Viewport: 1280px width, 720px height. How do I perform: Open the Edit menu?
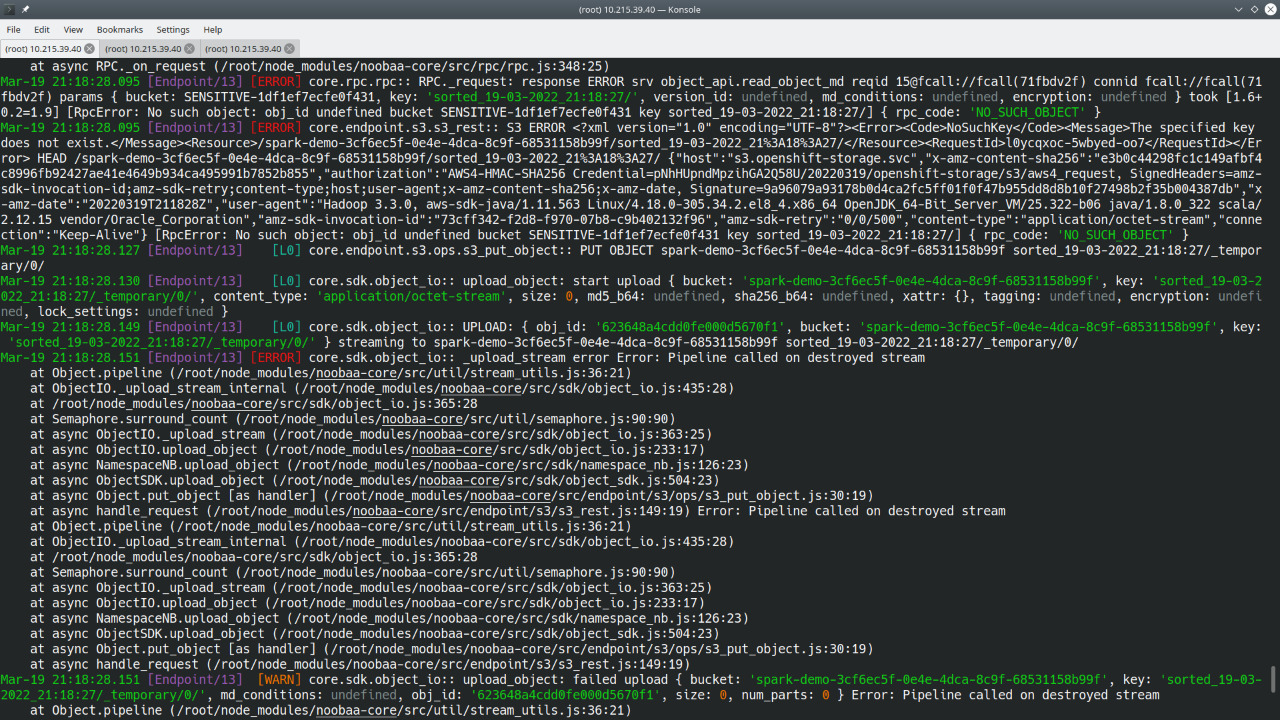pos(41,29)
